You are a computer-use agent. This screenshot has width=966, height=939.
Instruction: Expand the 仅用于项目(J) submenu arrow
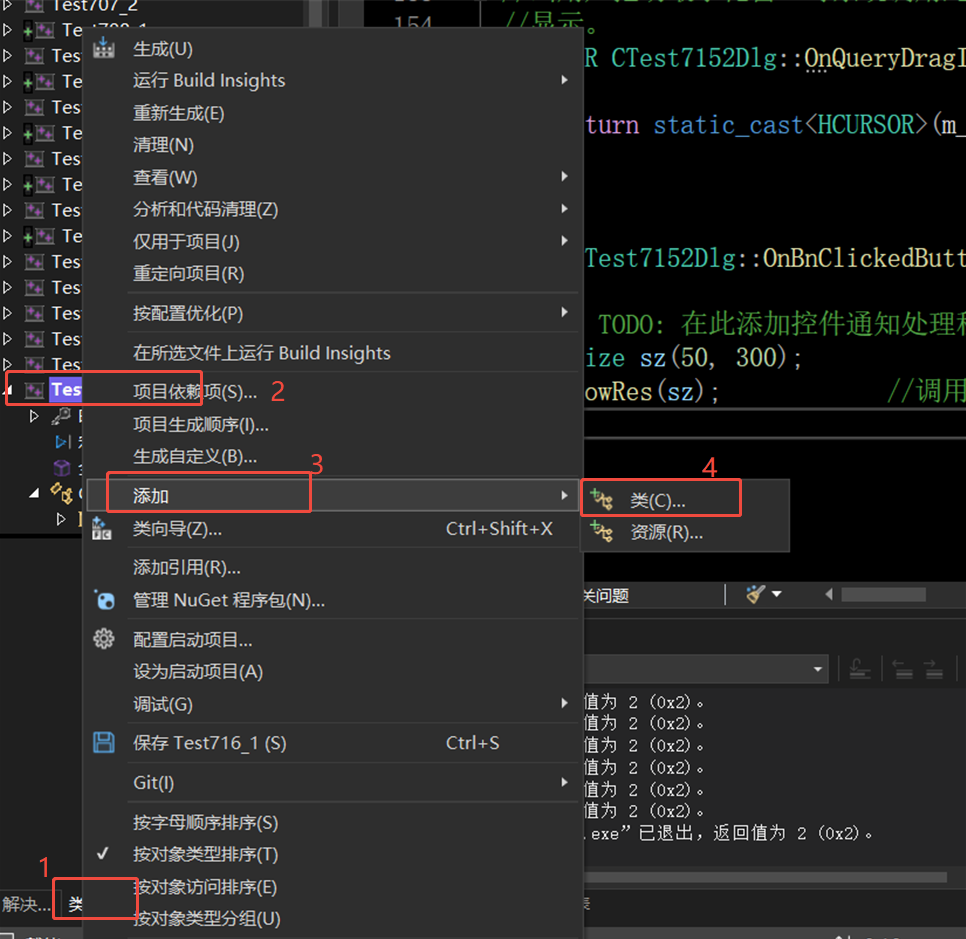[x=564, y=241]
